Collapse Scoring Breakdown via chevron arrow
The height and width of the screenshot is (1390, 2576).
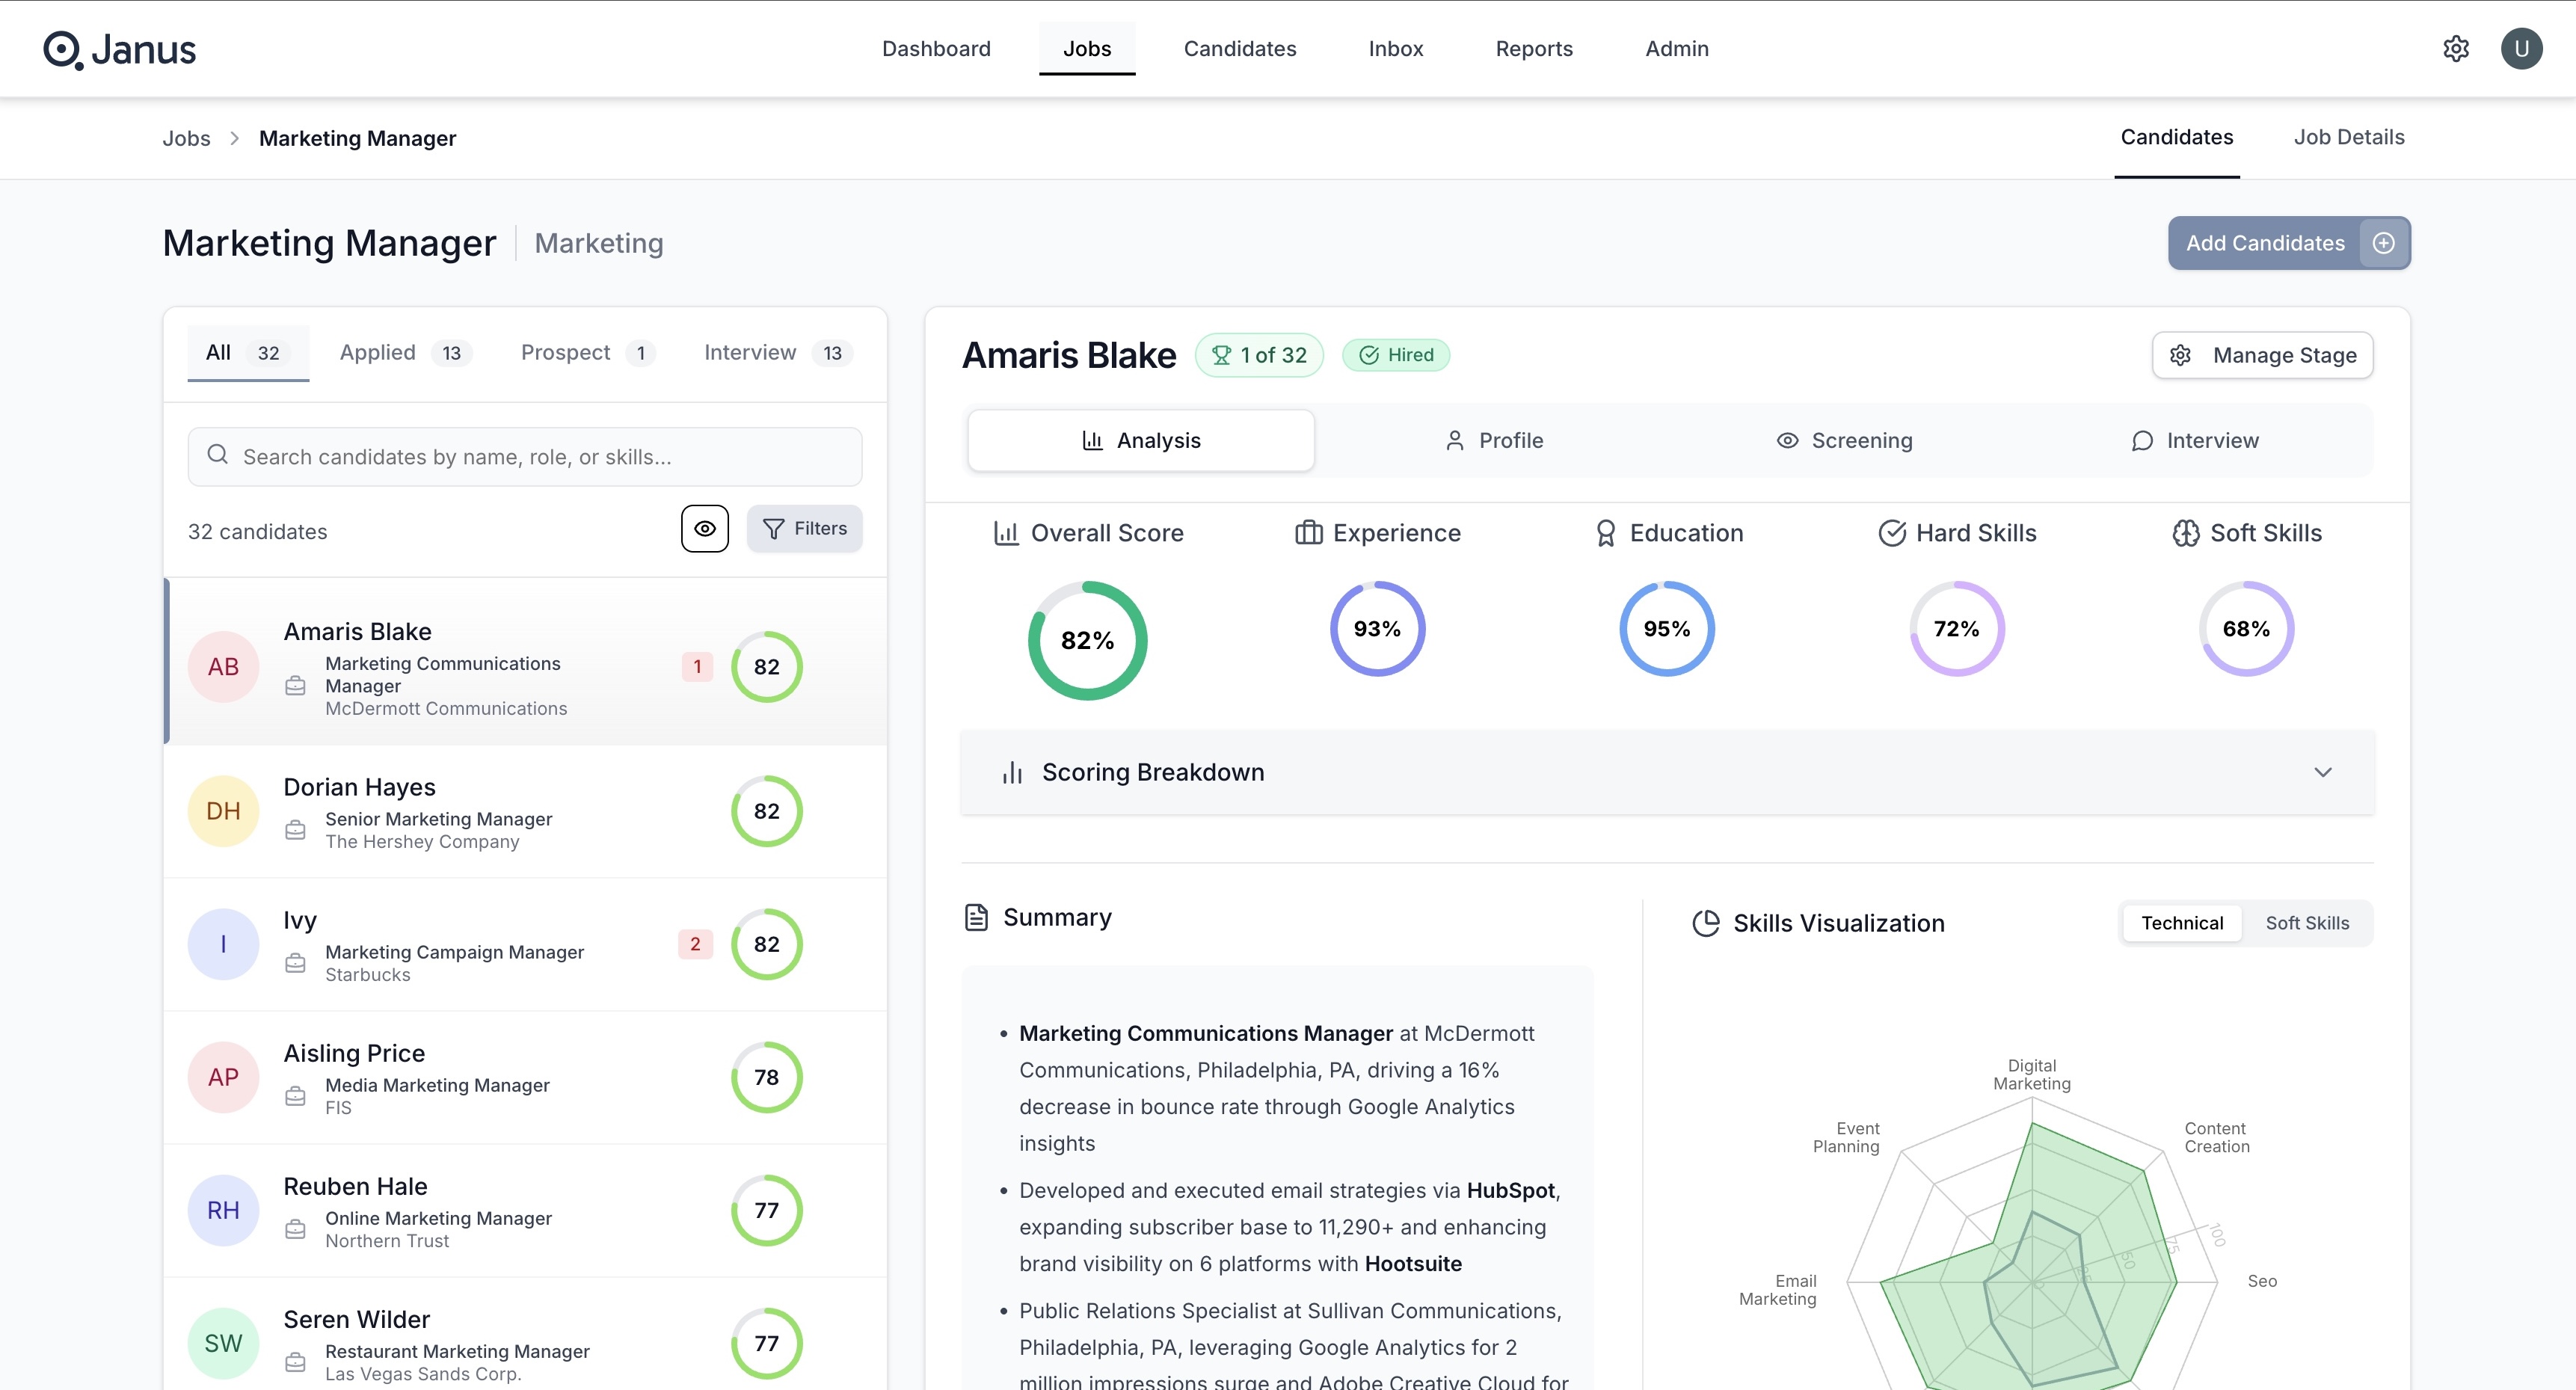click(2324, 771)
